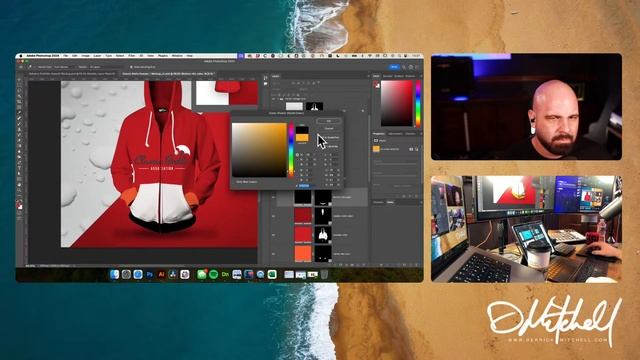
Task: Open Finder from the Dock
Action: coord(114,275)
